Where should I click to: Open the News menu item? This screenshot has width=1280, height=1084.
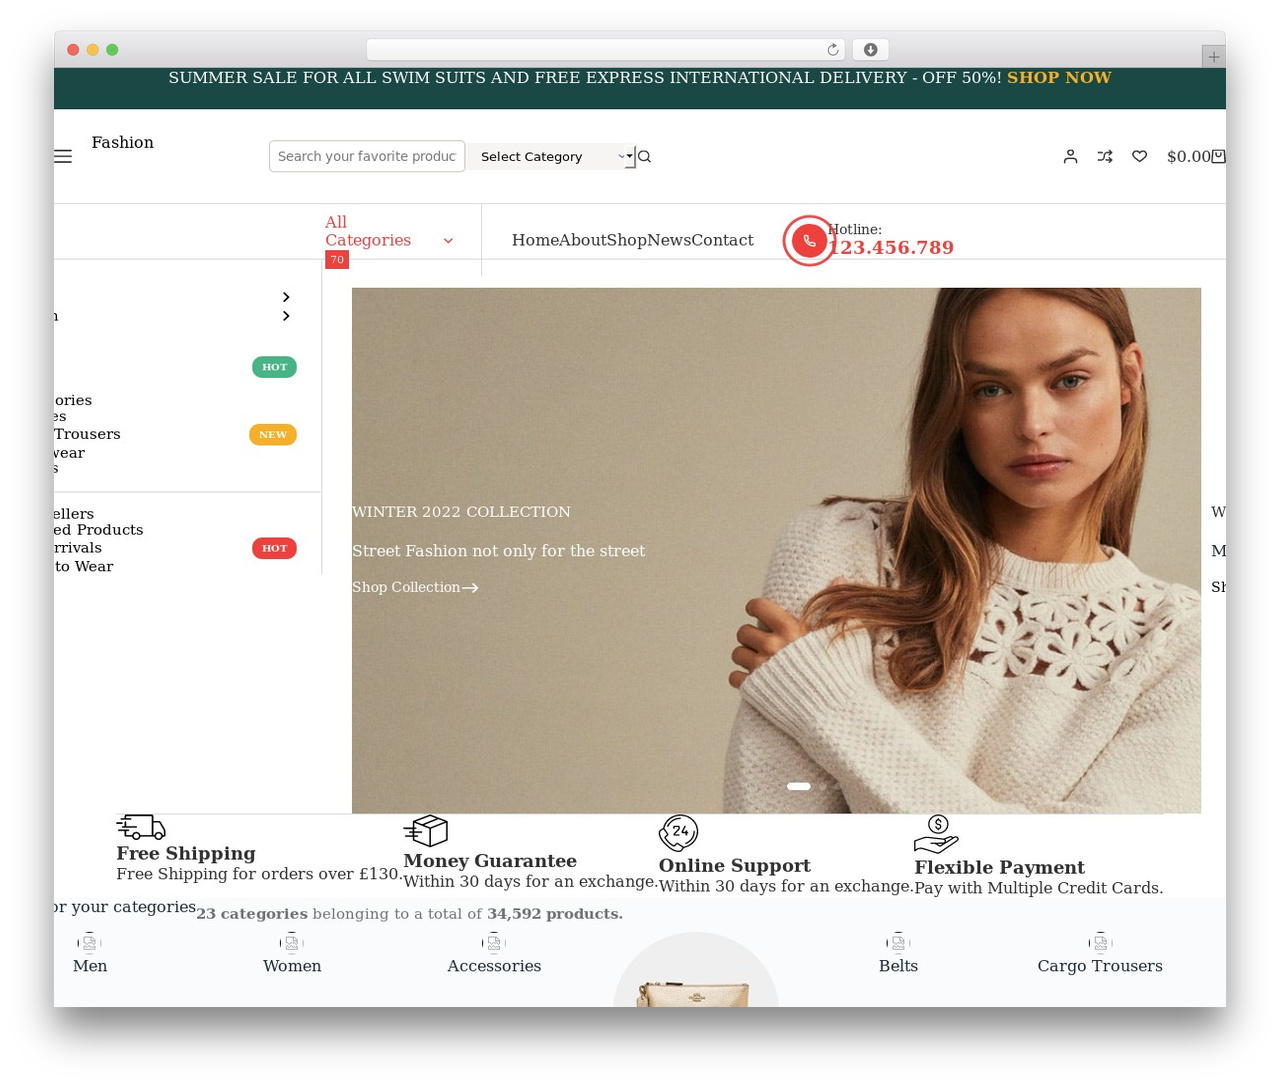tap(669, 240)
